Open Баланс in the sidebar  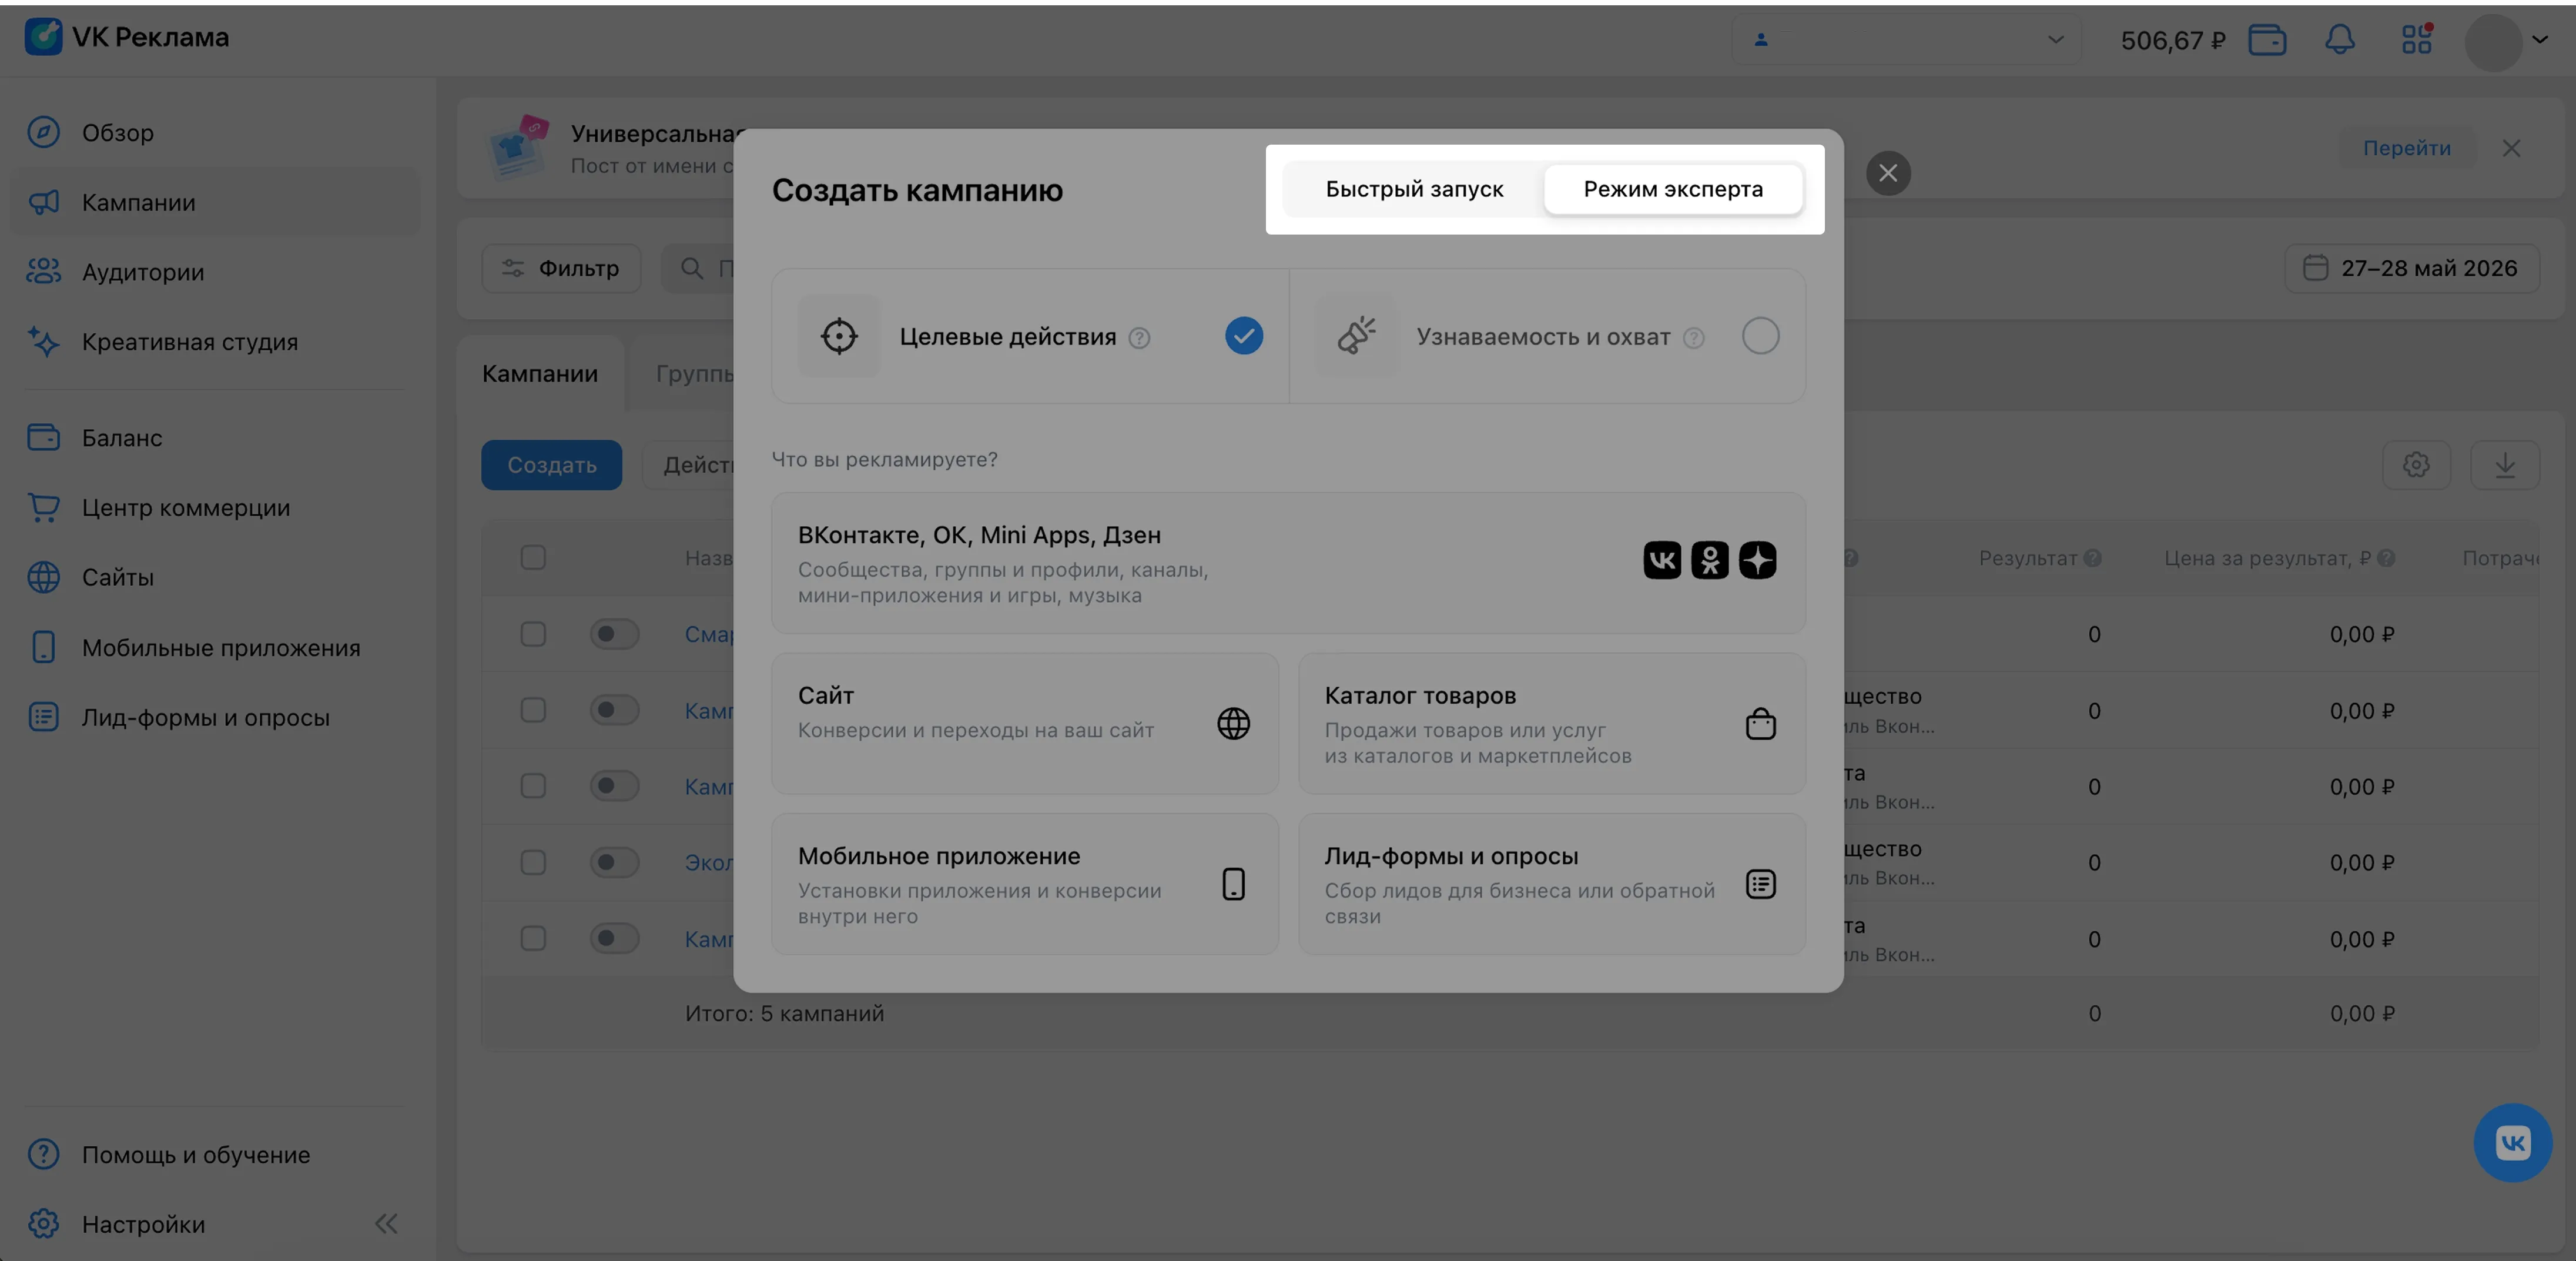point(215,437)
